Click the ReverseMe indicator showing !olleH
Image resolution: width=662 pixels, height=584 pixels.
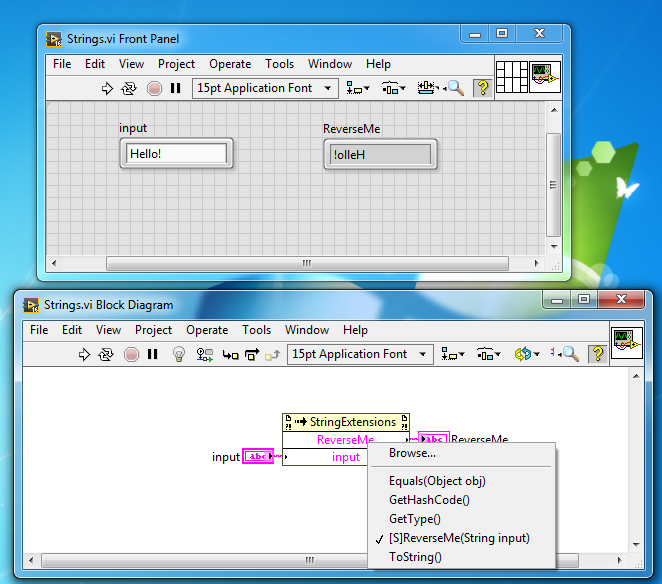[x=380, y=155]
